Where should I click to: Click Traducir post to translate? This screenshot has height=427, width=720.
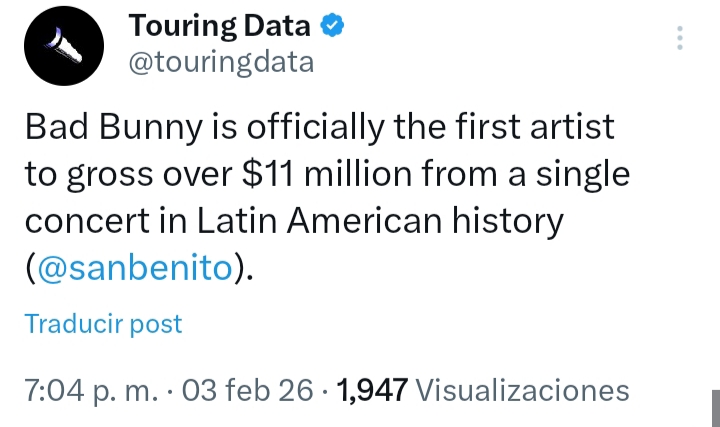(x=103, y=324)
